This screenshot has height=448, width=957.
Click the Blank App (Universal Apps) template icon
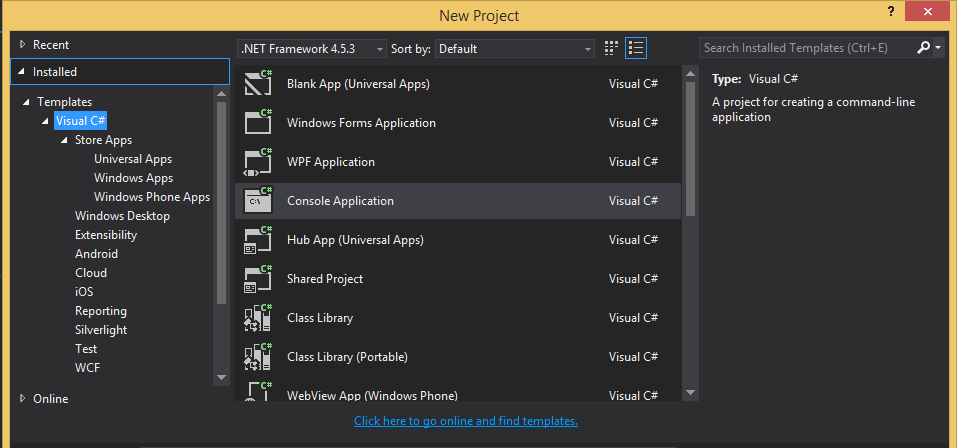click(258, 83)
